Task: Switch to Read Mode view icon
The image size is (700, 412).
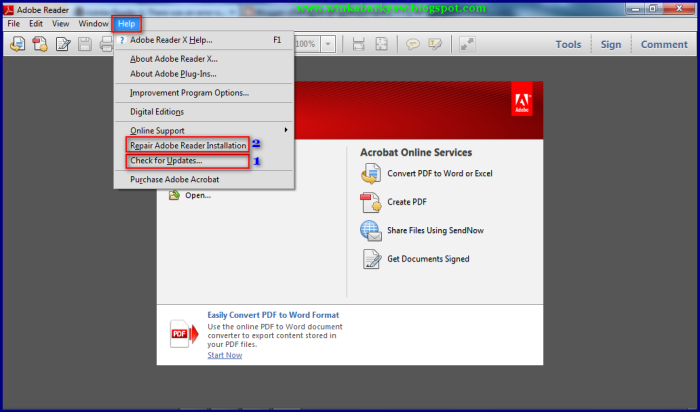Action: (468, 44)
